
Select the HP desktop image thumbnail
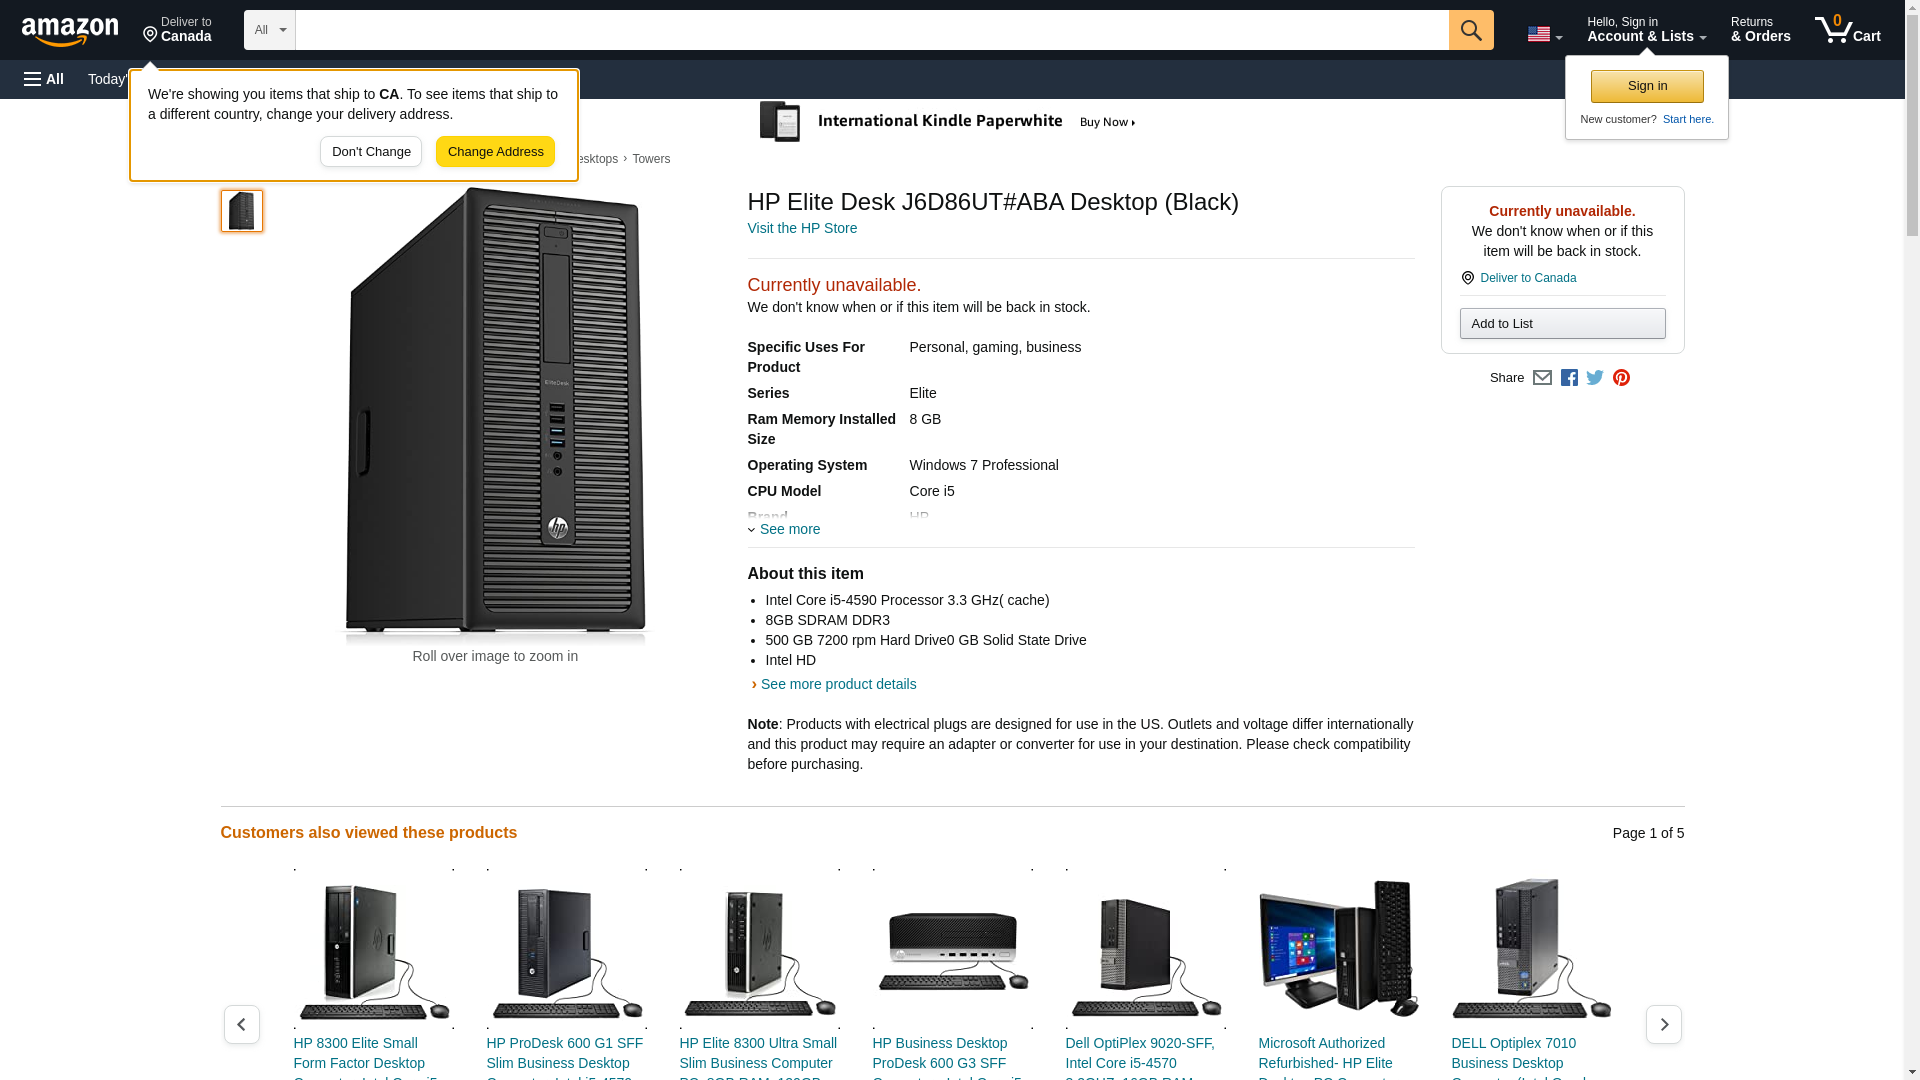pos(242,211)
